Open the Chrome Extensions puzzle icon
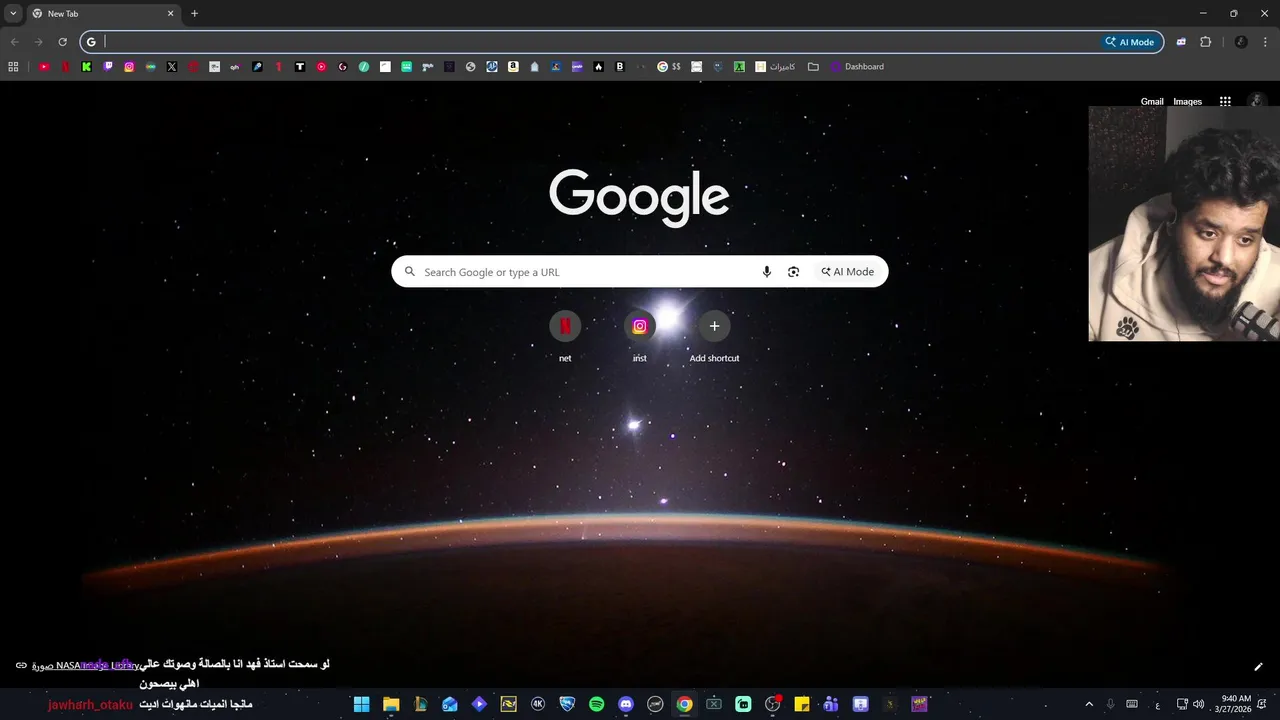The width and height of the screenshot is (1280, 720). tap(1205, 42)
